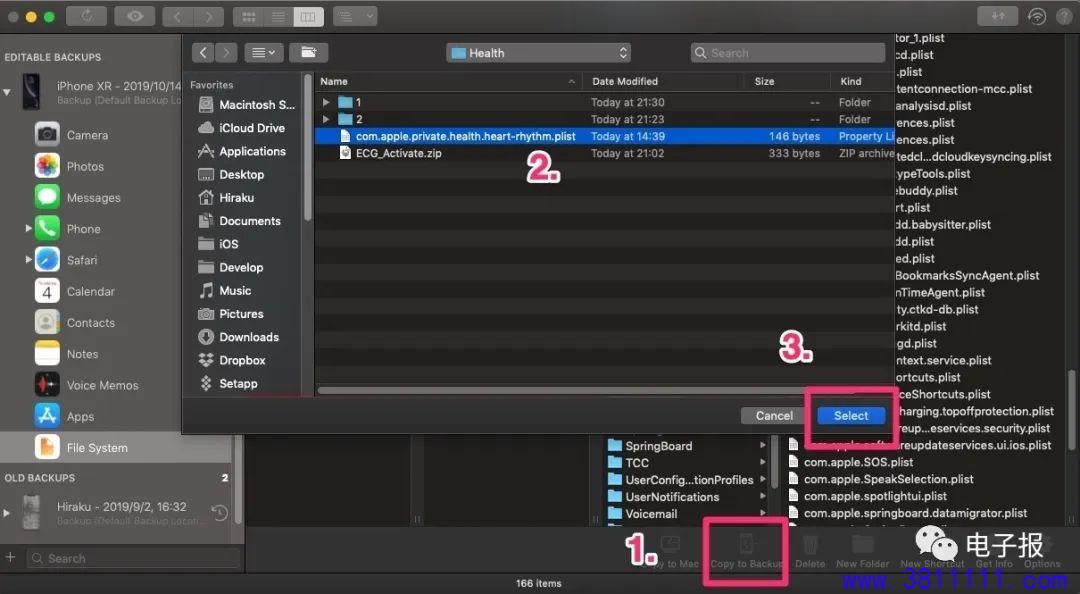Image resolution: width=1080 pixels, height=594 pixels.
Task: Open Notes in iMazing sidebar
Action: [67, 354]
